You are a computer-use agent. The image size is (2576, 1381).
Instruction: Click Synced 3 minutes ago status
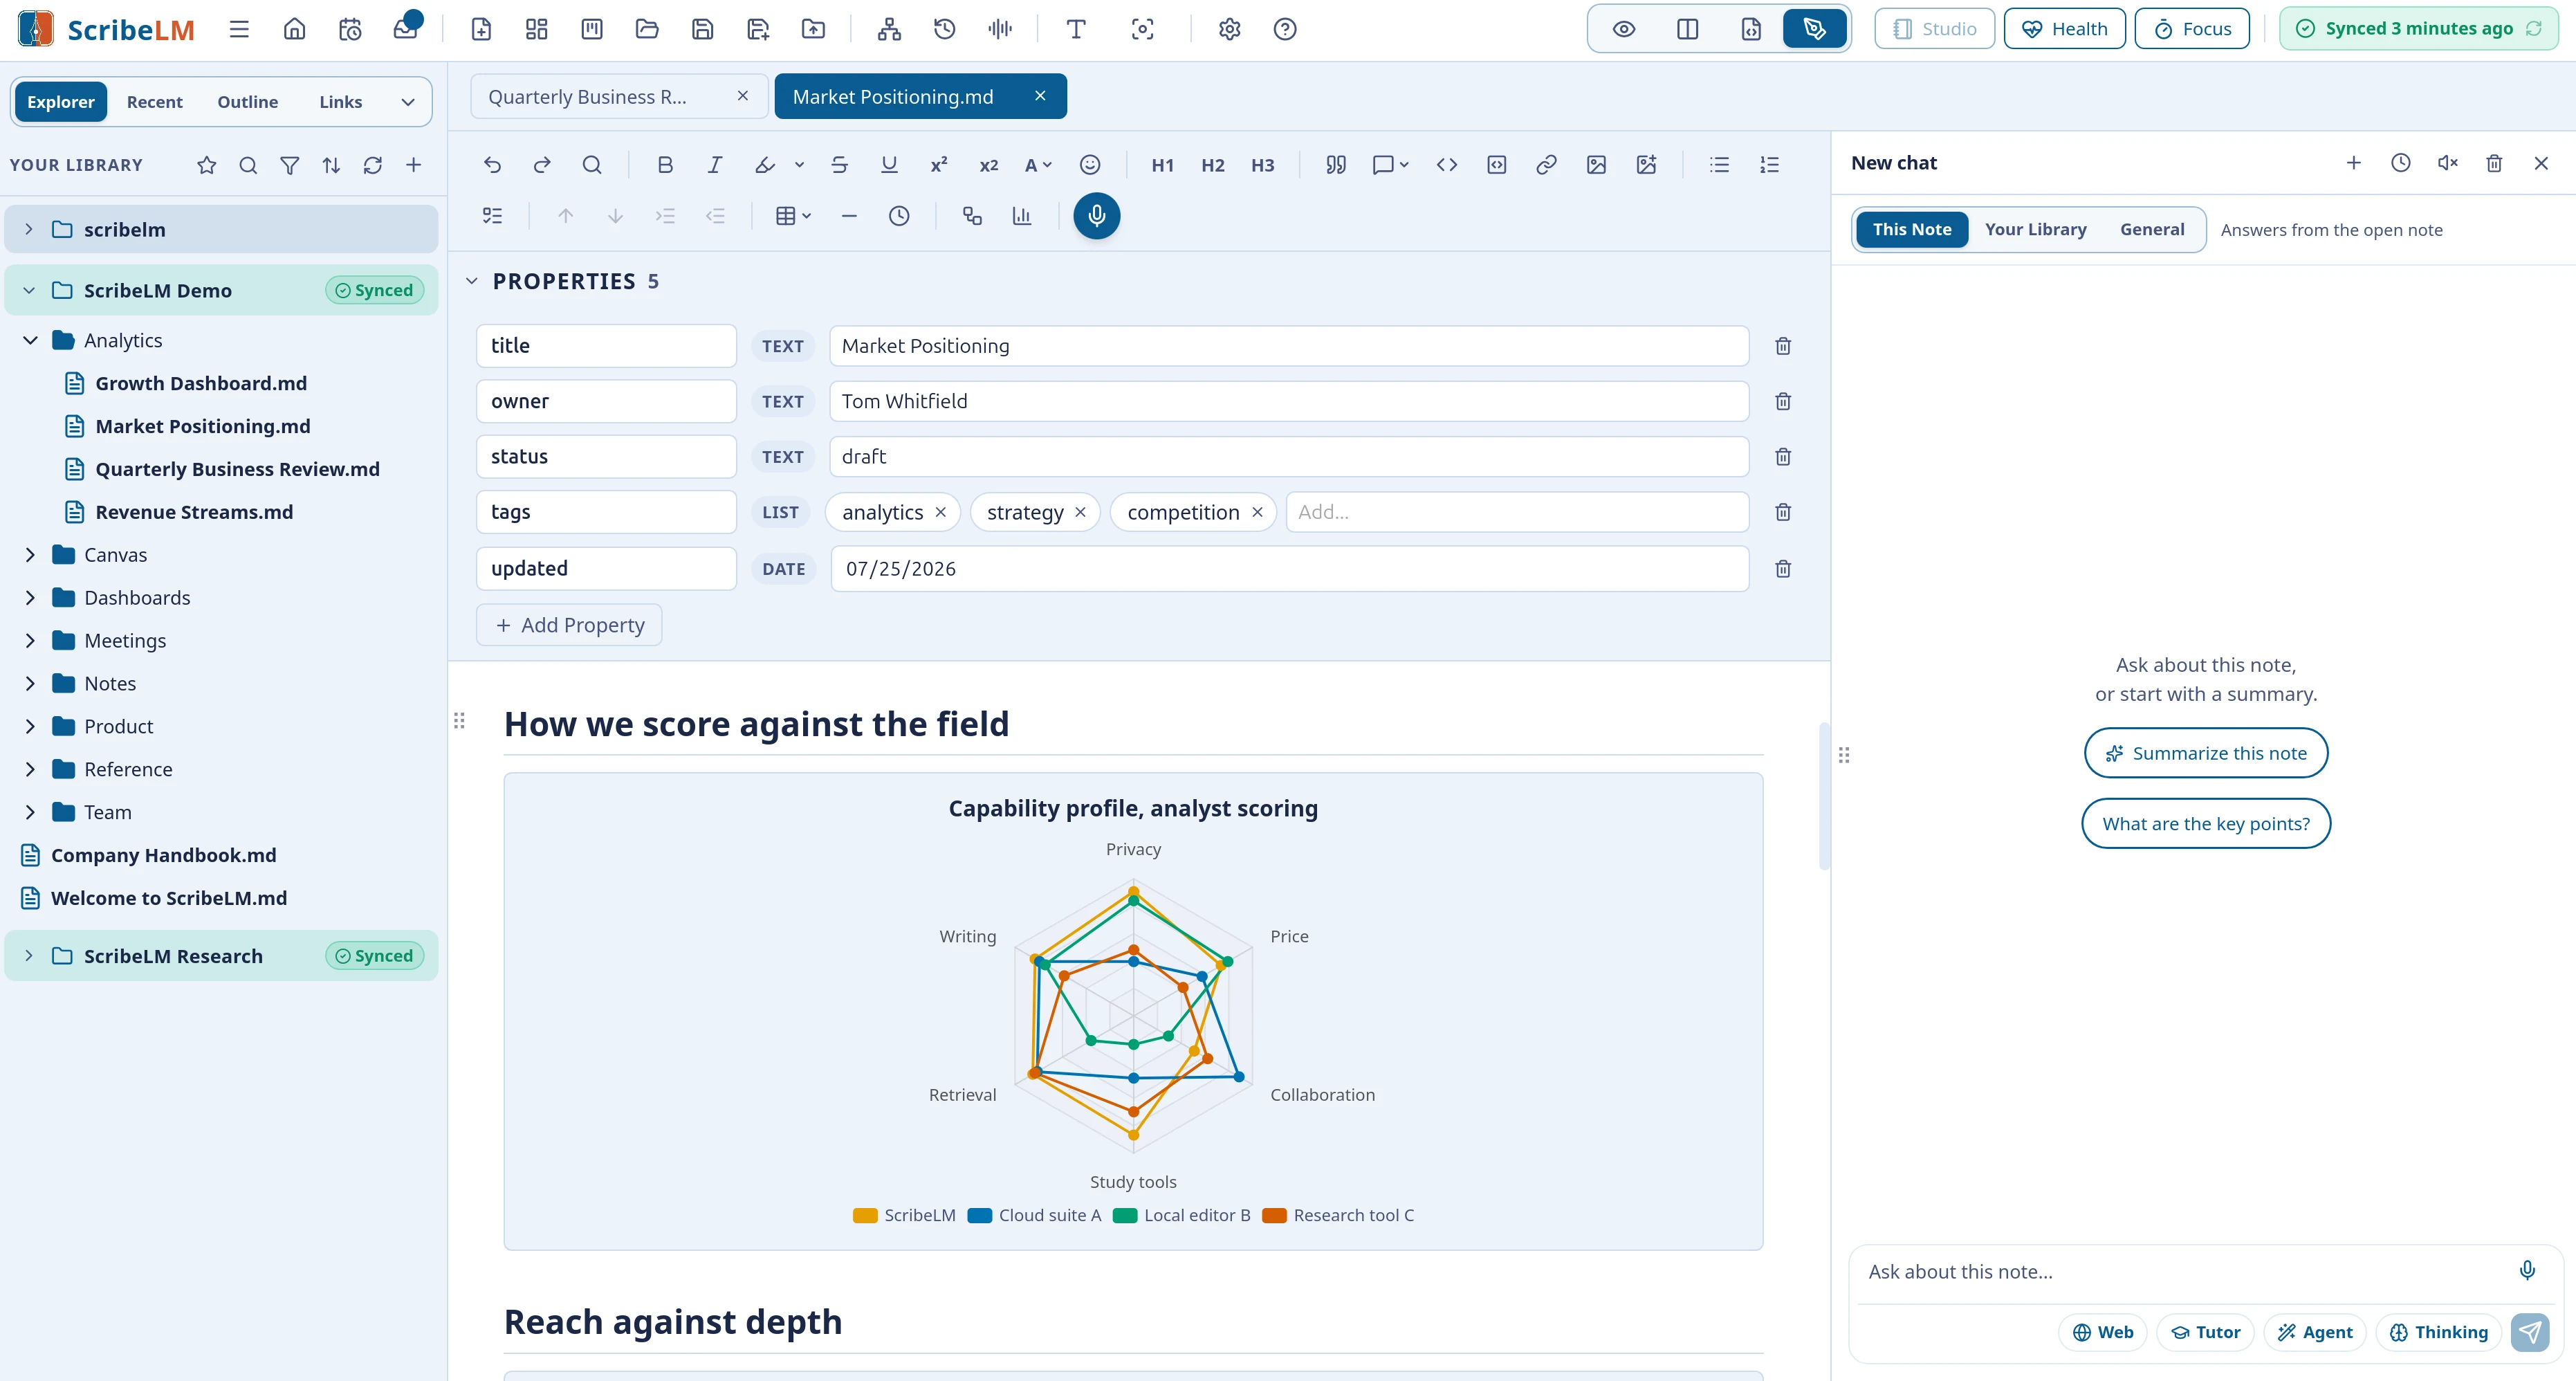click(x=2419, y=29)
